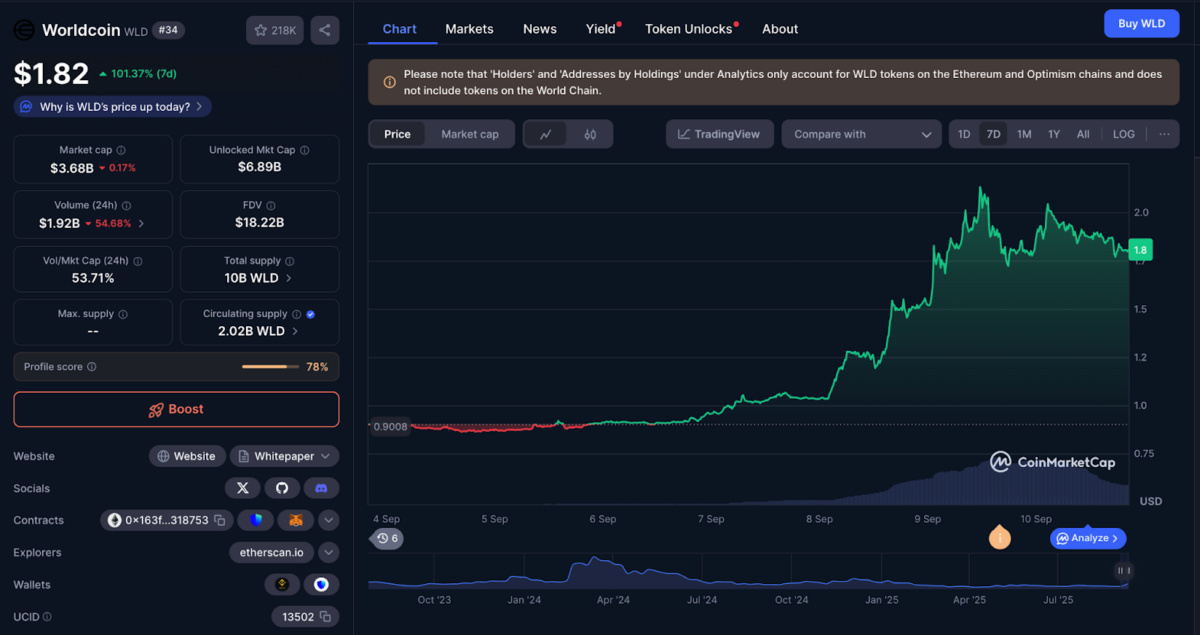Viewport: 1200px width, 635px height.
Task: Expand Total supply 10B WLD arrow
Action: [x=289, y=278]
